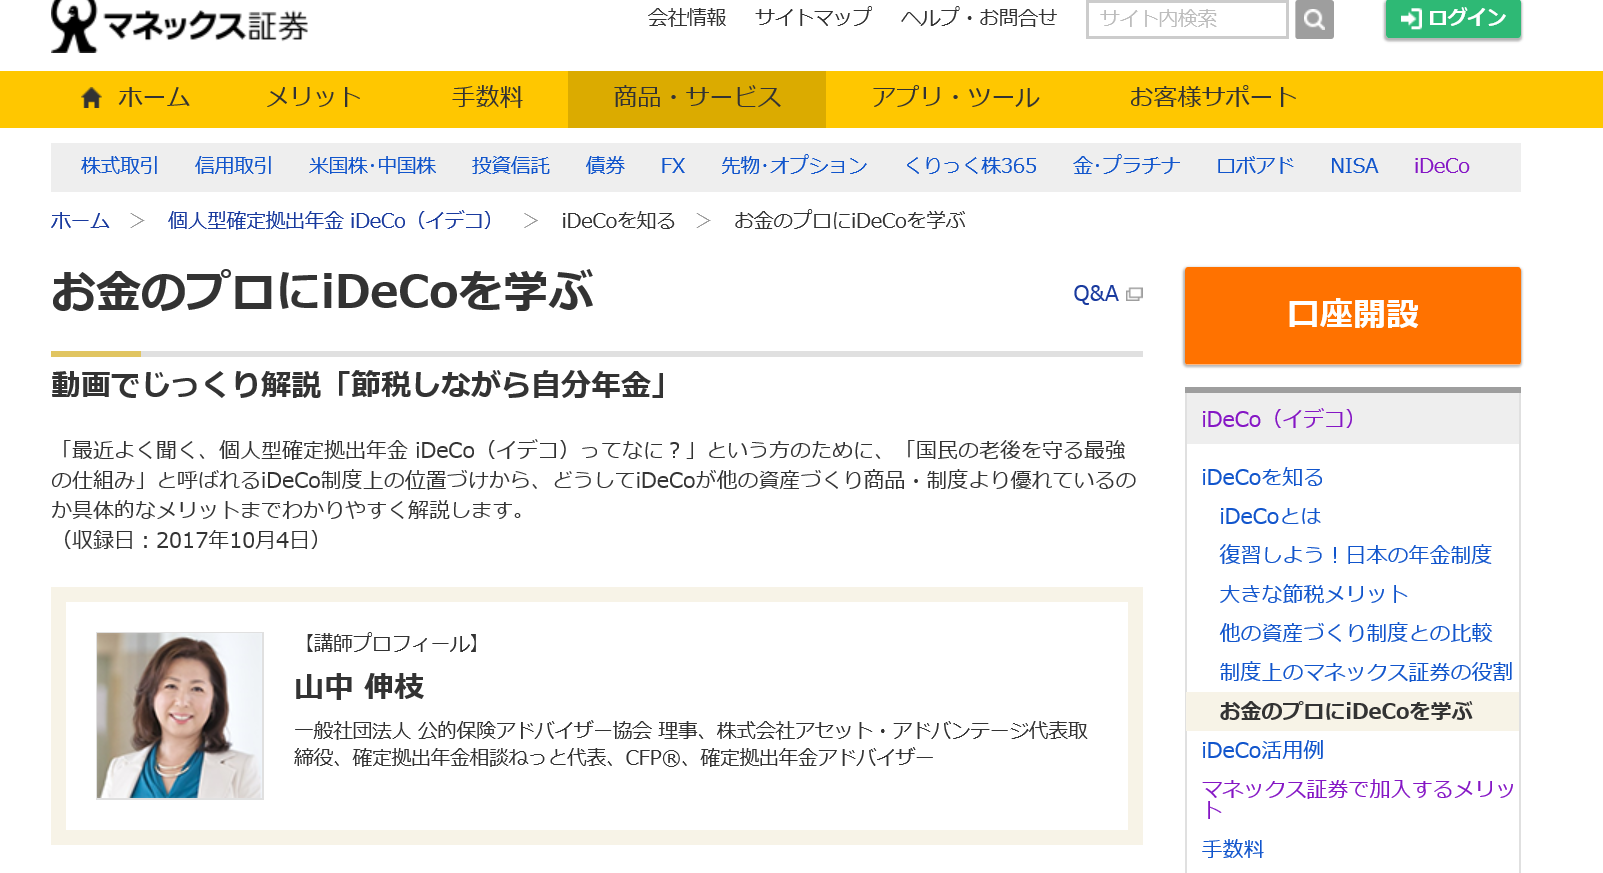1603x873 pixels.
Task: Click lecturer name 山中 伸枝
Action: 359,687
